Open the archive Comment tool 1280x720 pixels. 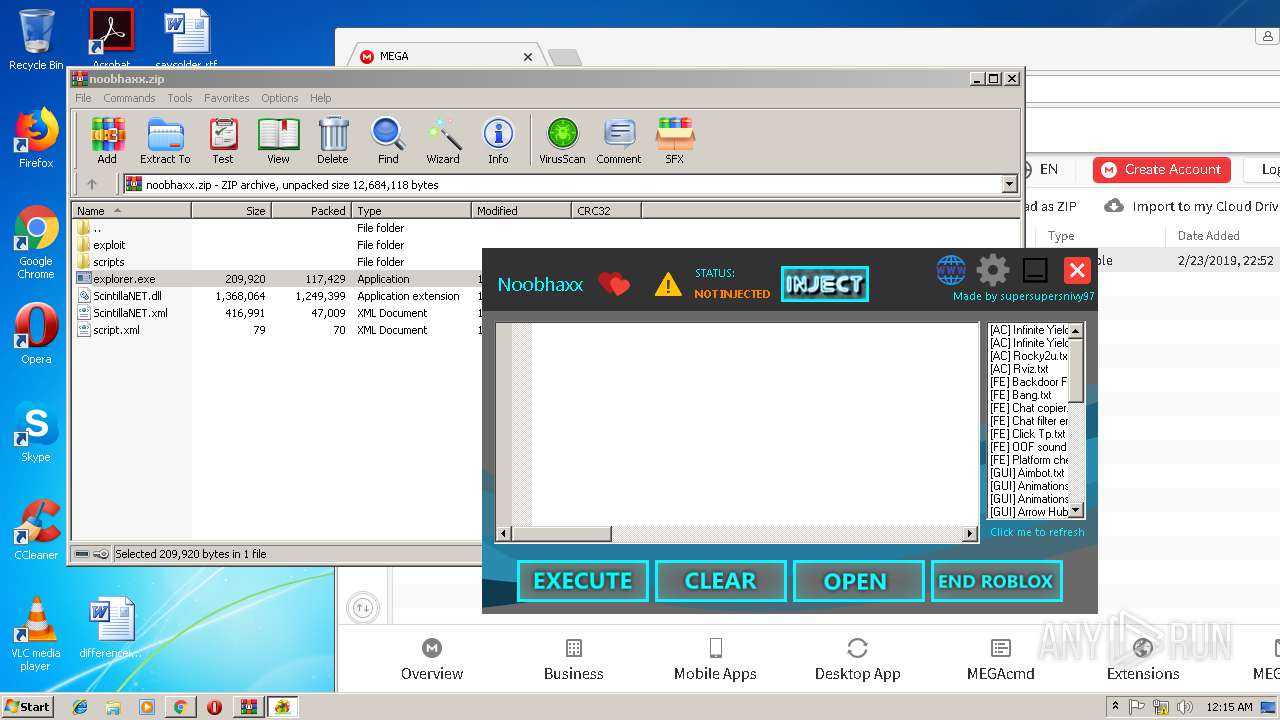click(x=619, y=140)
